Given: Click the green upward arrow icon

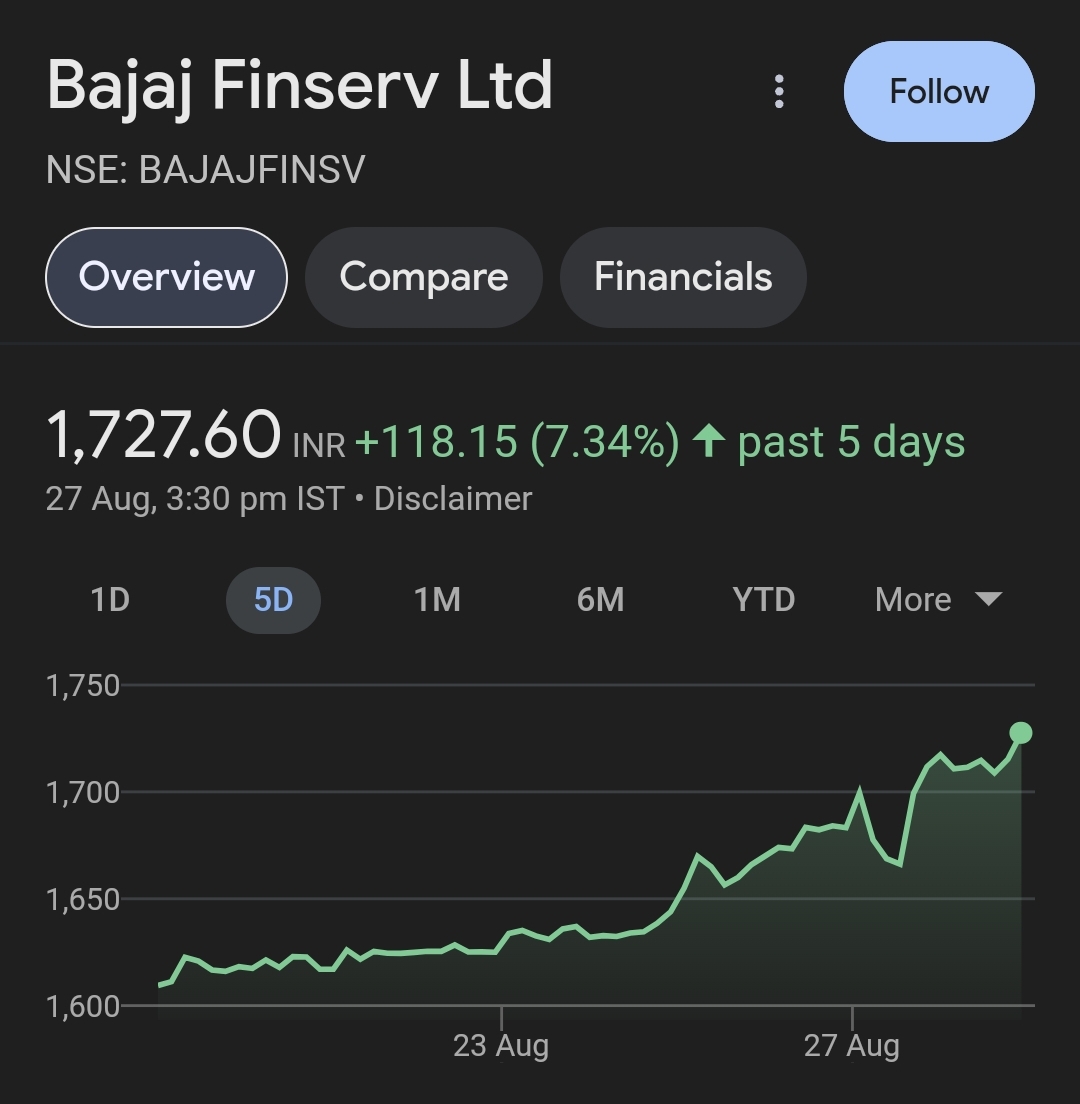Looking at the screenshot, I should (x=708, y=442).
